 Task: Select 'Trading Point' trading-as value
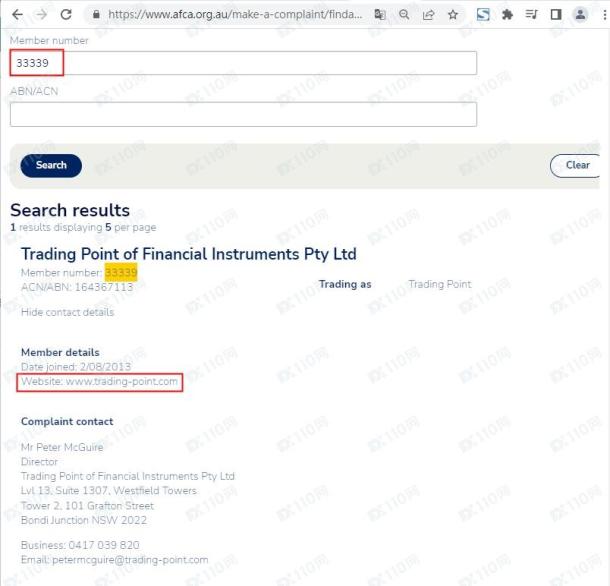coord(440,284)
